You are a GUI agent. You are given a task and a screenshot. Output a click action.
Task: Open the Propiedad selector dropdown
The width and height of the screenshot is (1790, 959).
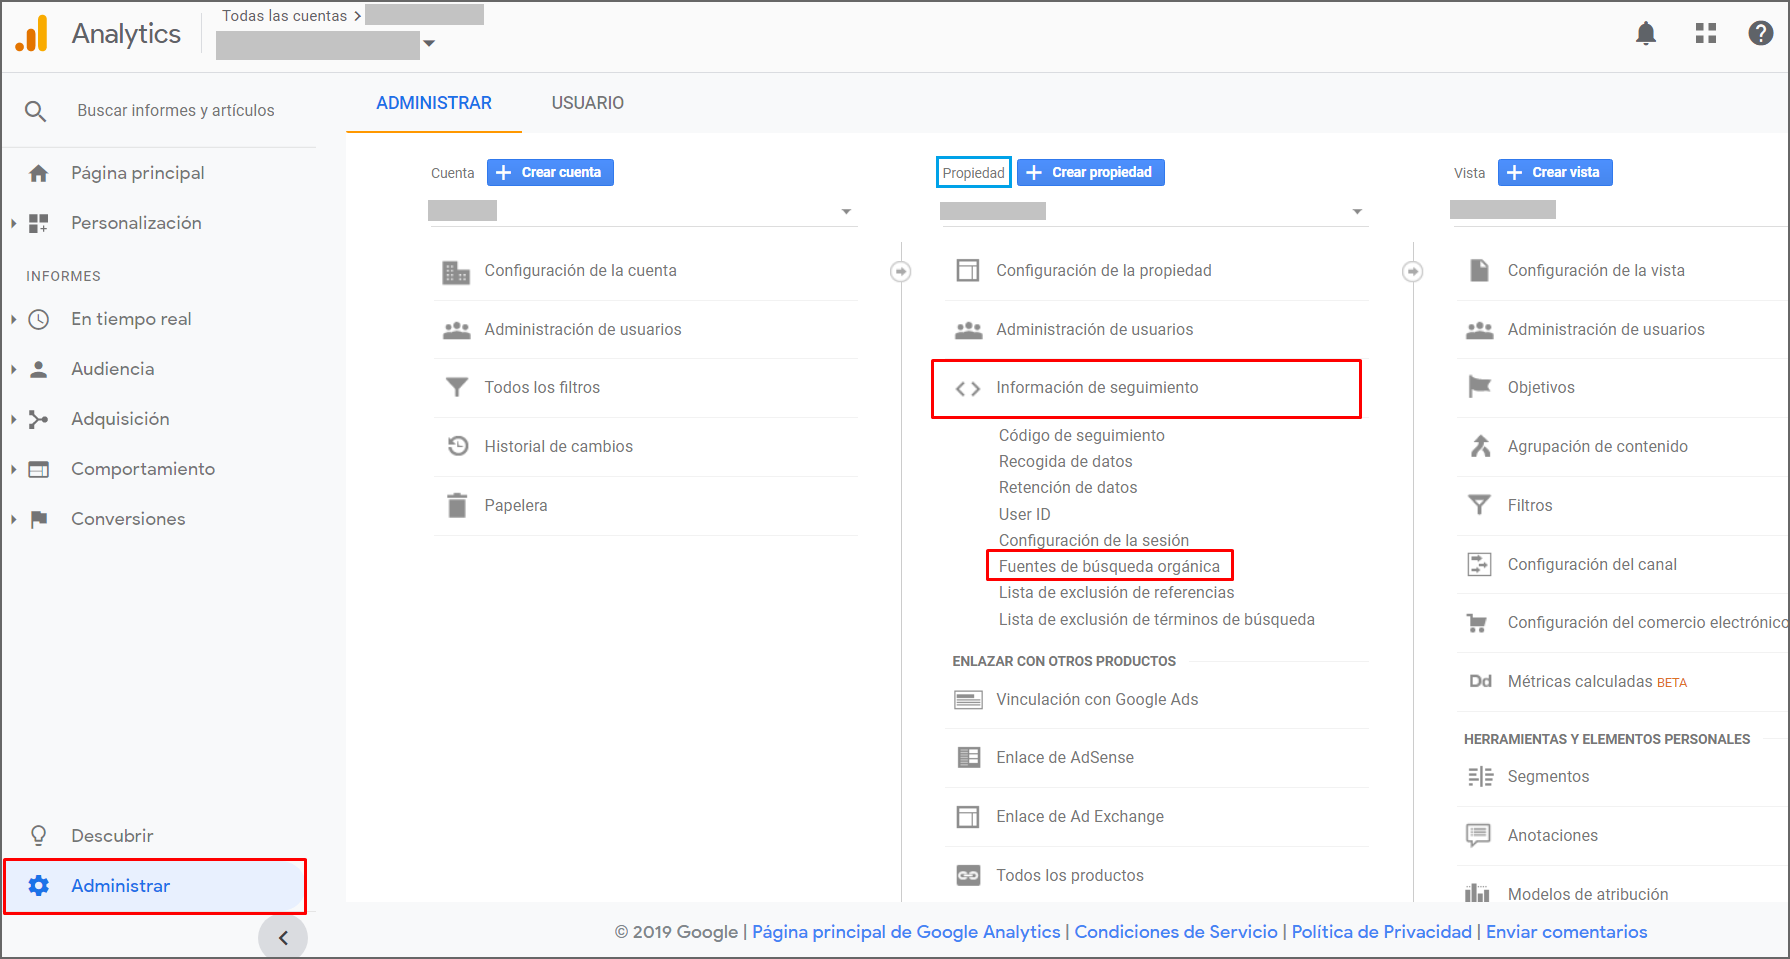point(1356,212)
